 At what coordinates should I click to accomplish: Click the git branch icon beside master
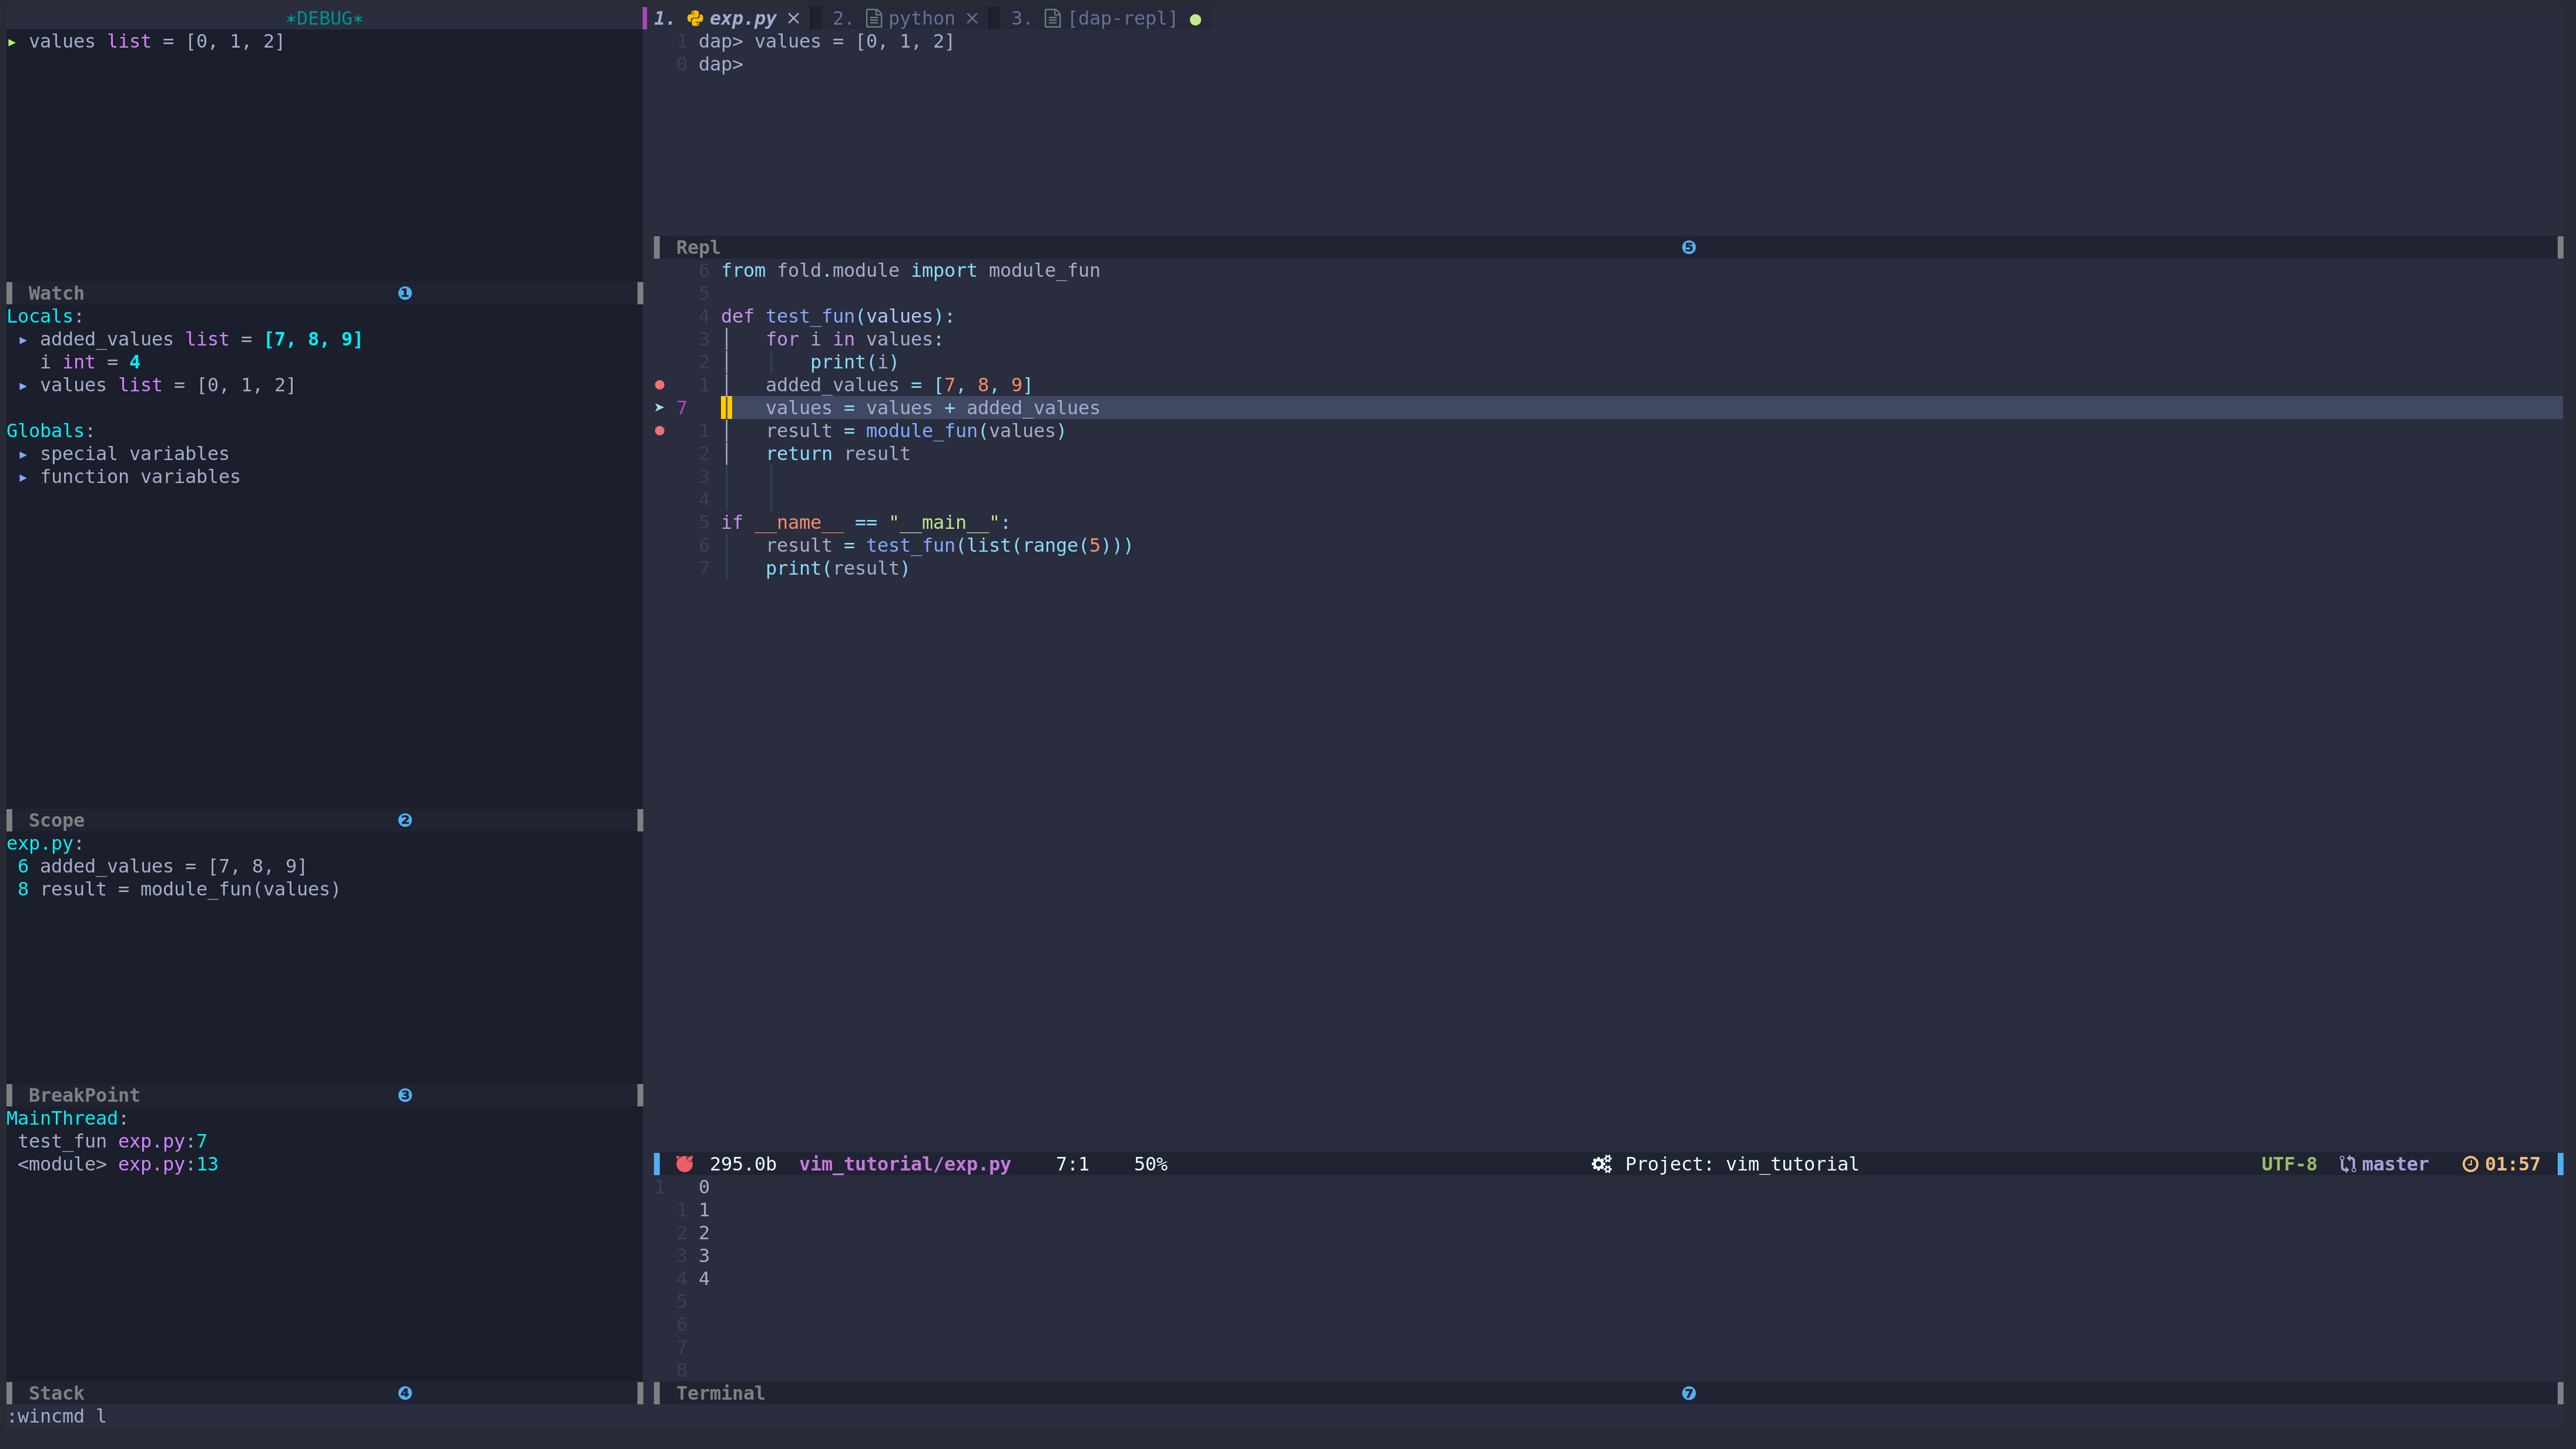pos(2348,1164)
